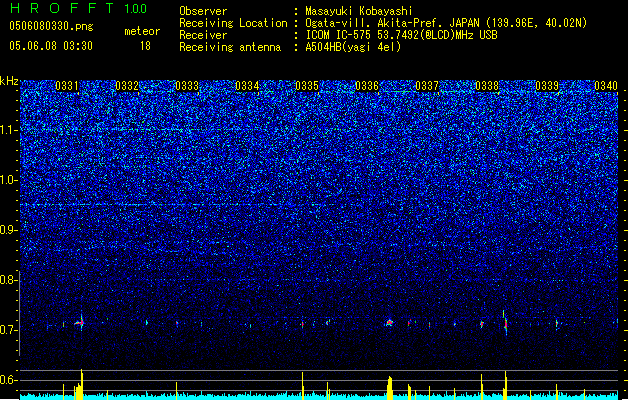
Task: Click the 0331 time marker
Action: pyautogui.click(x=67, y=86)
